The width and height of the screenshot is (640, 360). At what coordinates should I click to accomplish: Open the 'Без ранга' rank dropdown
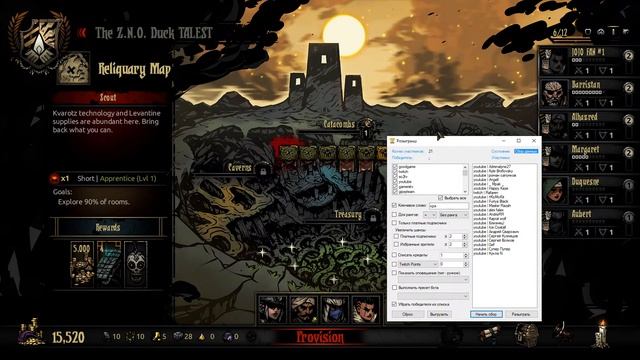[454, 215]
